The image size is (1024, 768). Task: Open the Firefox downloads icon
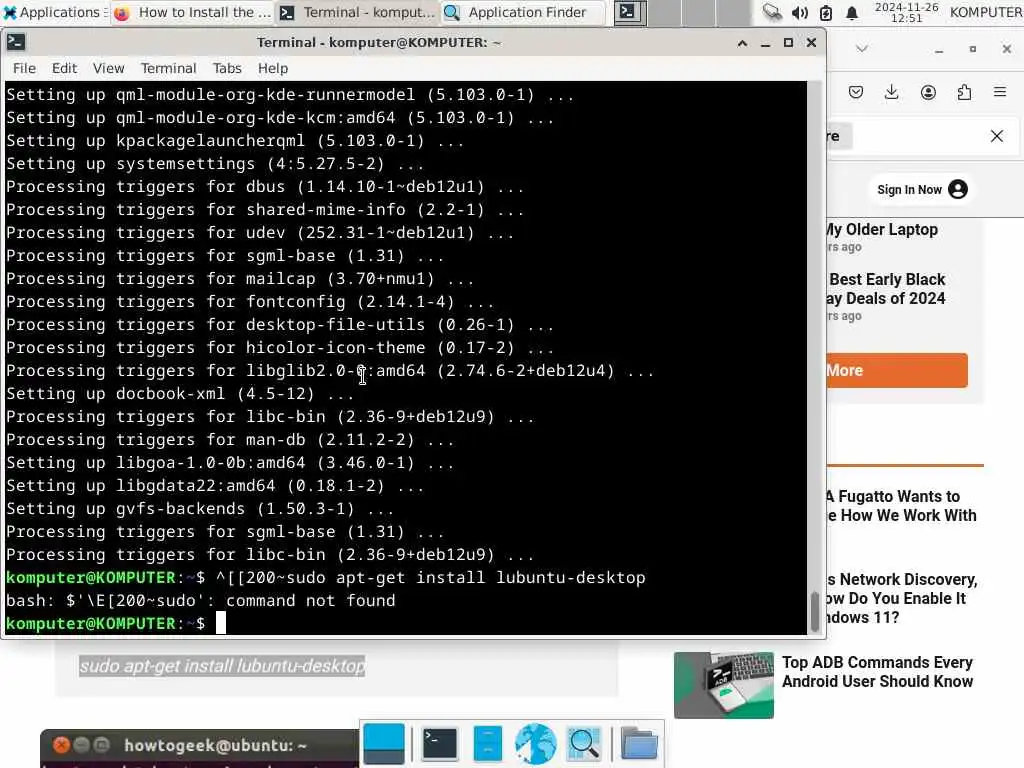[891, 92]
